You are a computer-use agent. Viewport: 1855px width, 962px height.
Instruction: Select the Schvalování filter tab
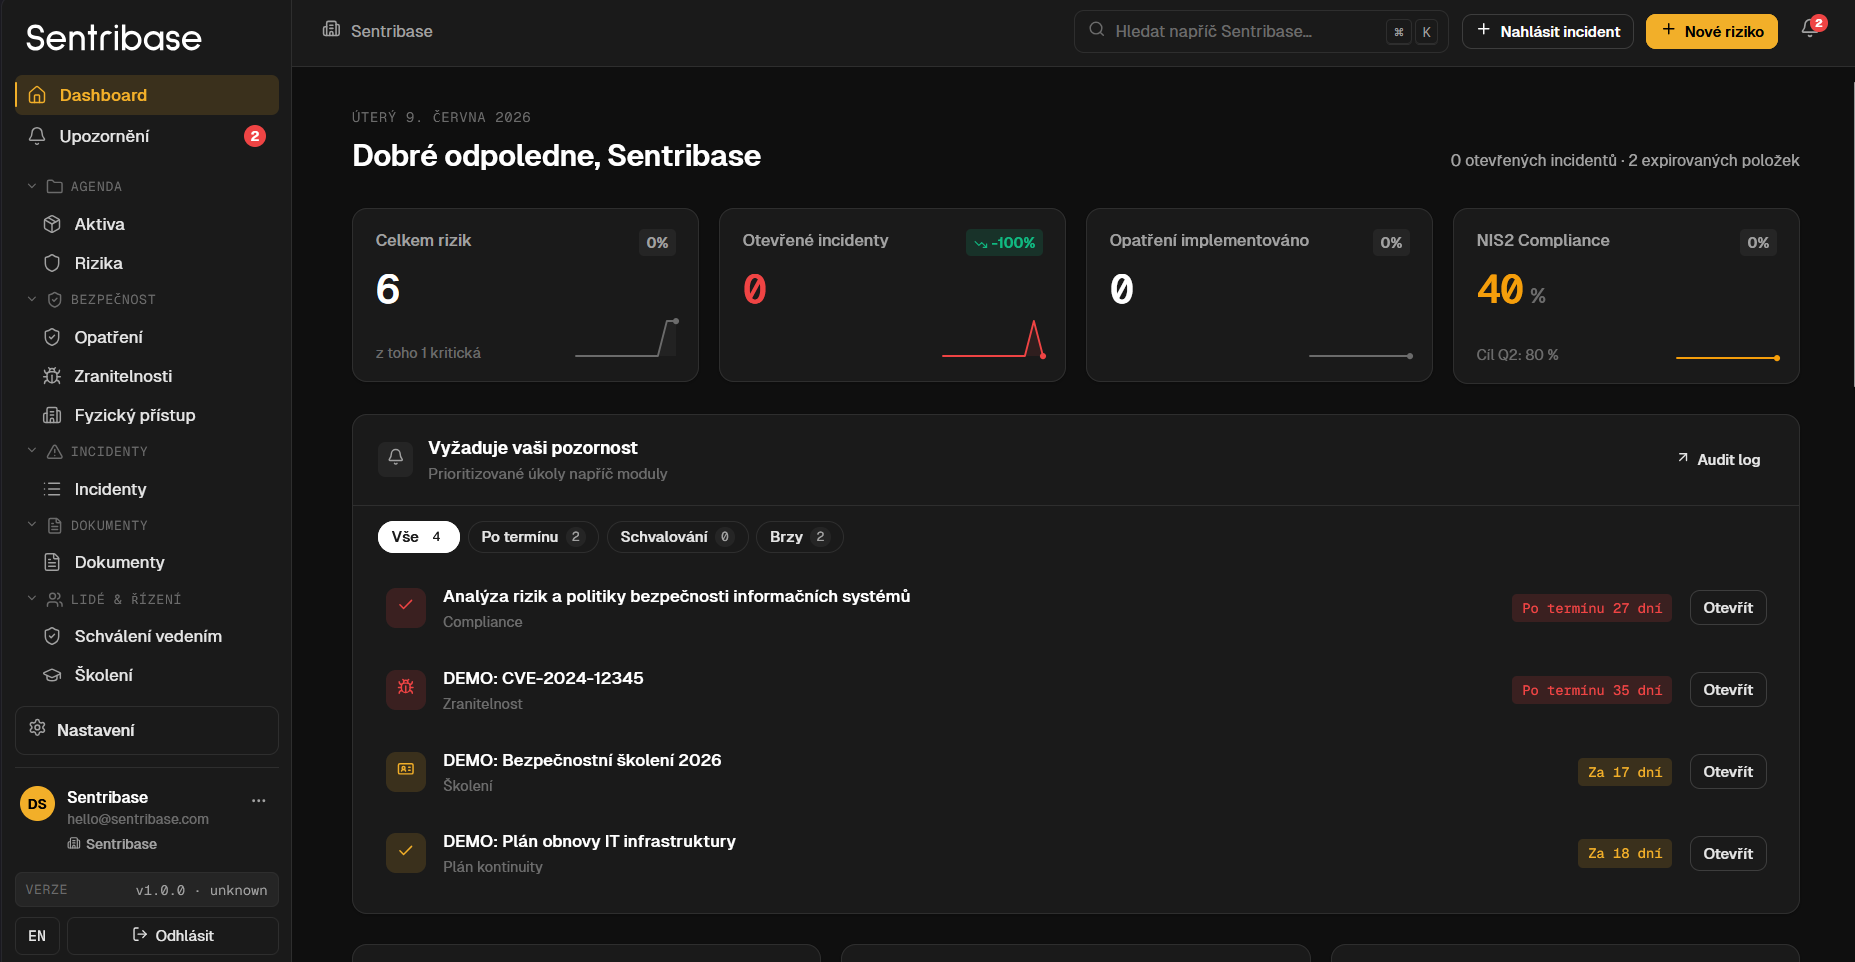(x=677, y=537)
